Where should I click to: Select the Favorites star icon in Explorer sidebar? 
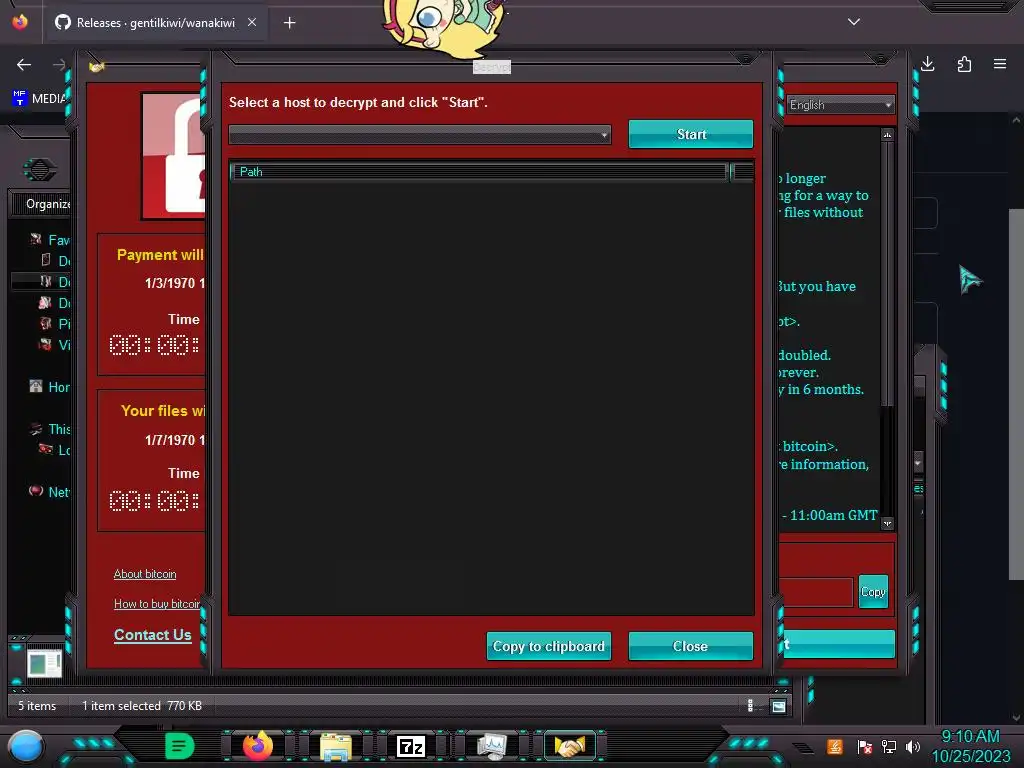tap(35, 239)
